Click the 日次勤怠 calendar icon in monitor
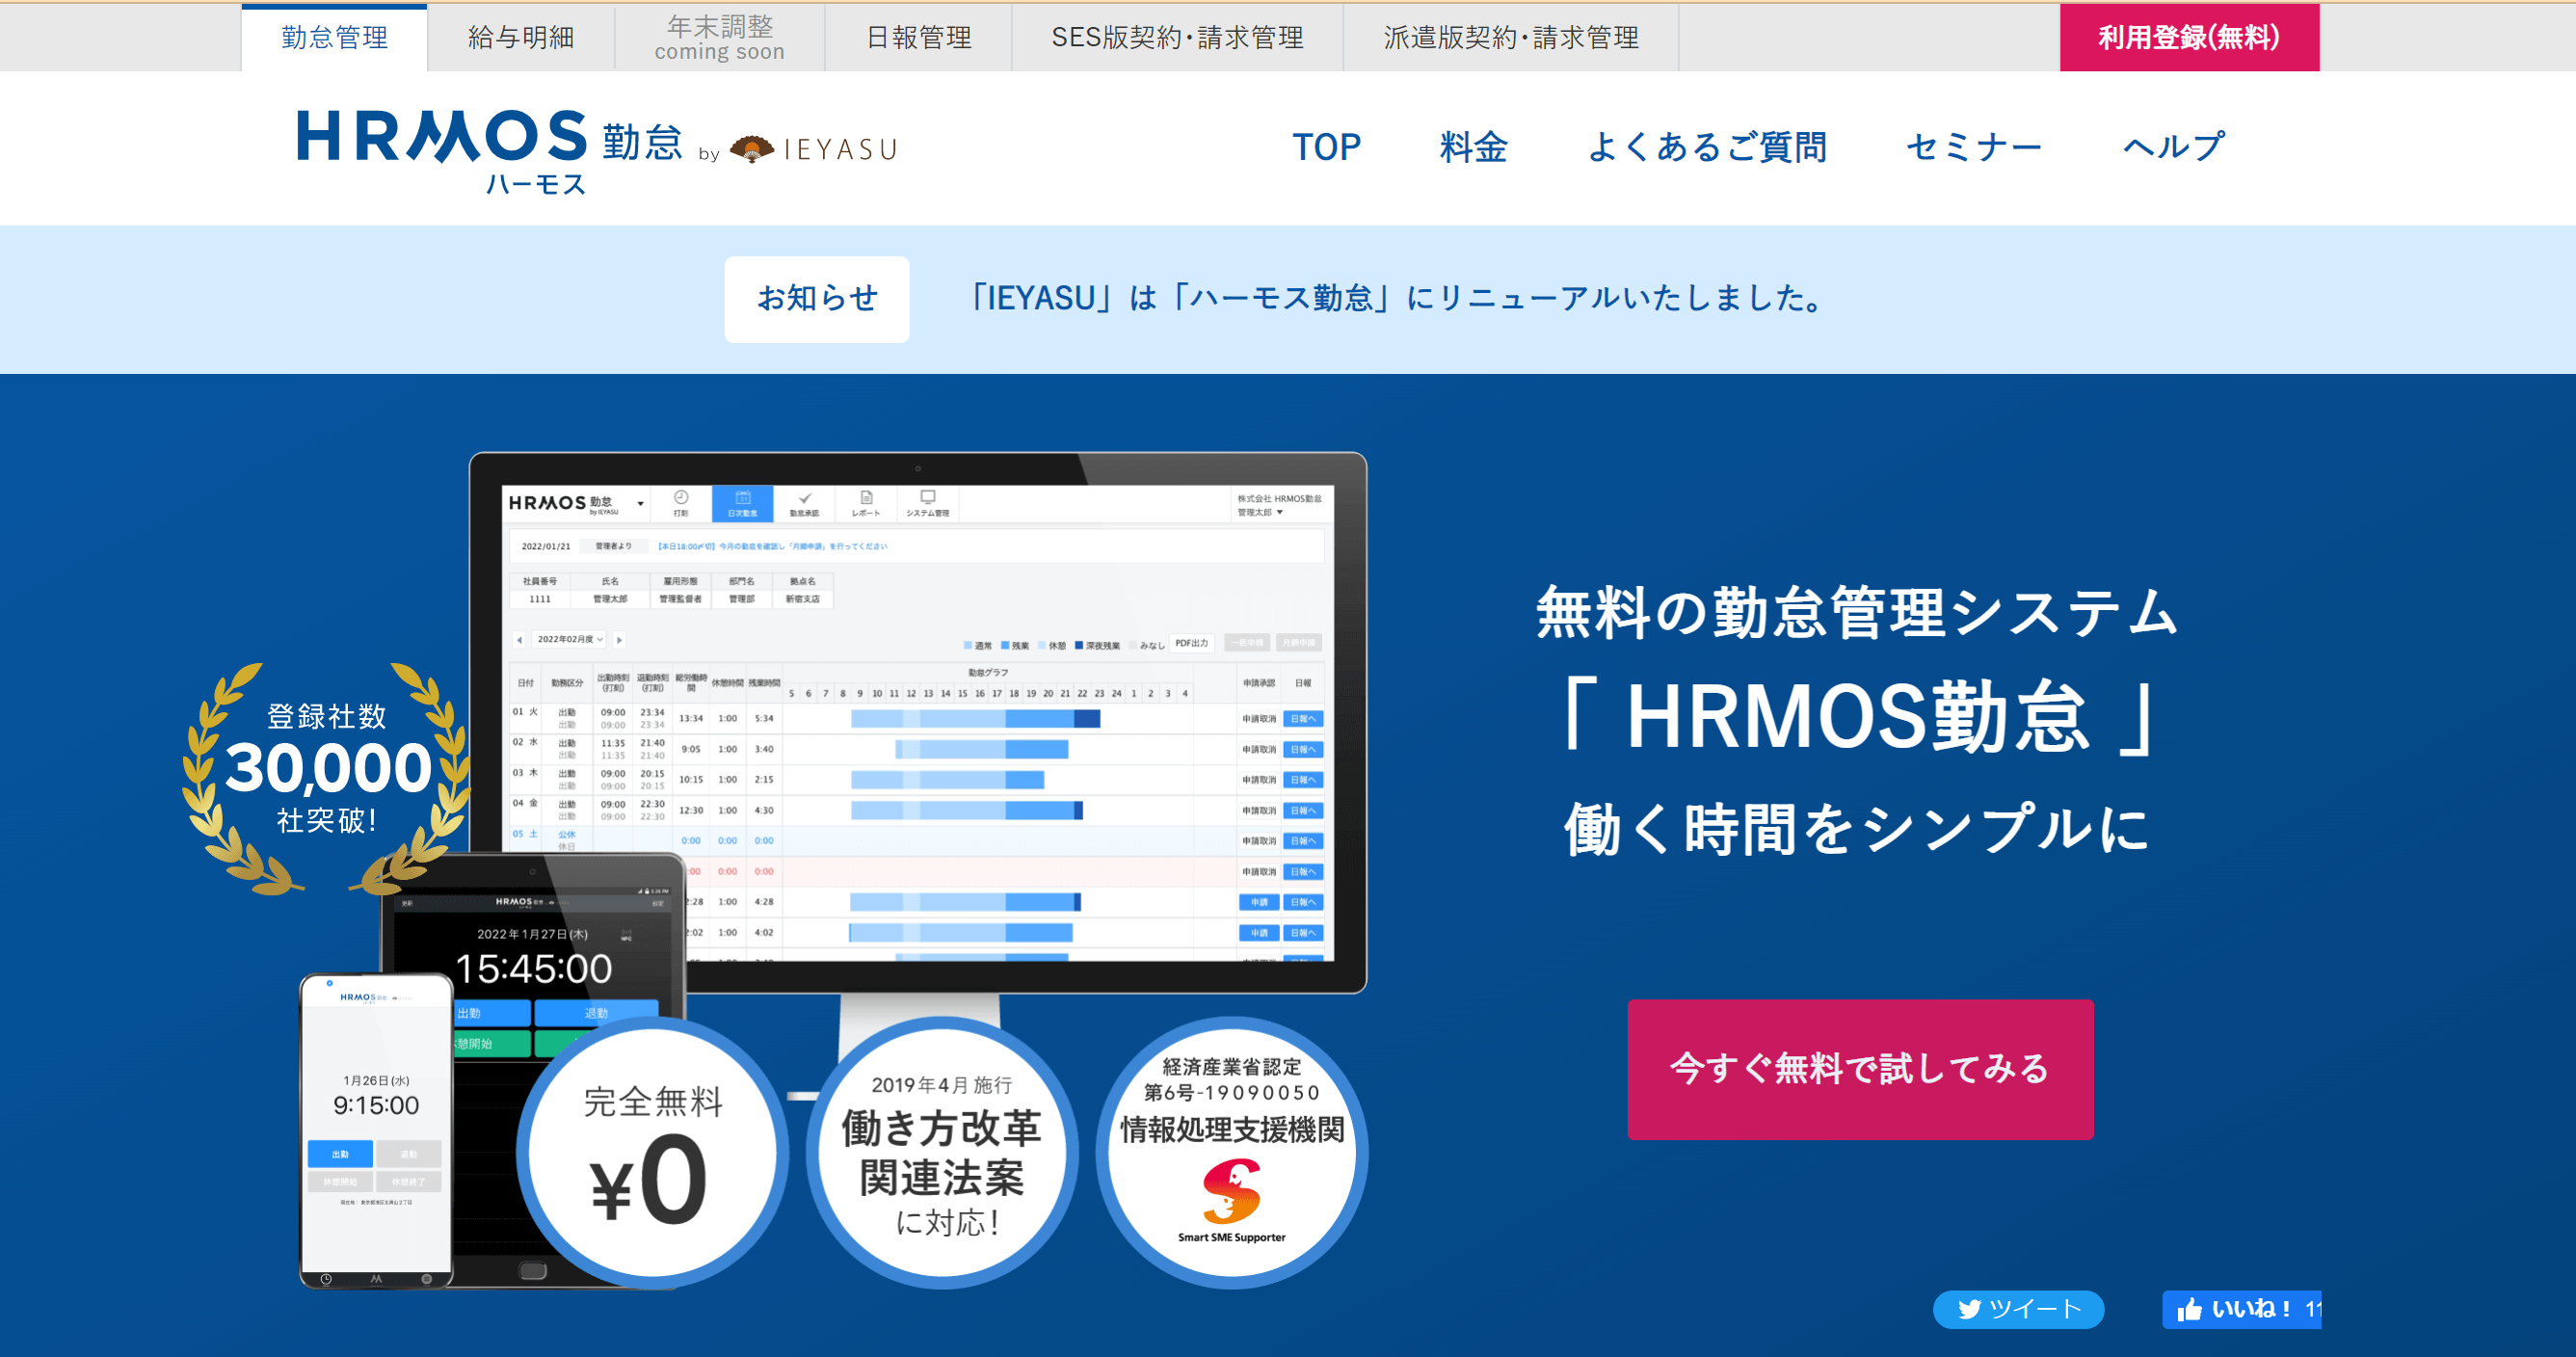The image size is (2576, 1357). 742,503
